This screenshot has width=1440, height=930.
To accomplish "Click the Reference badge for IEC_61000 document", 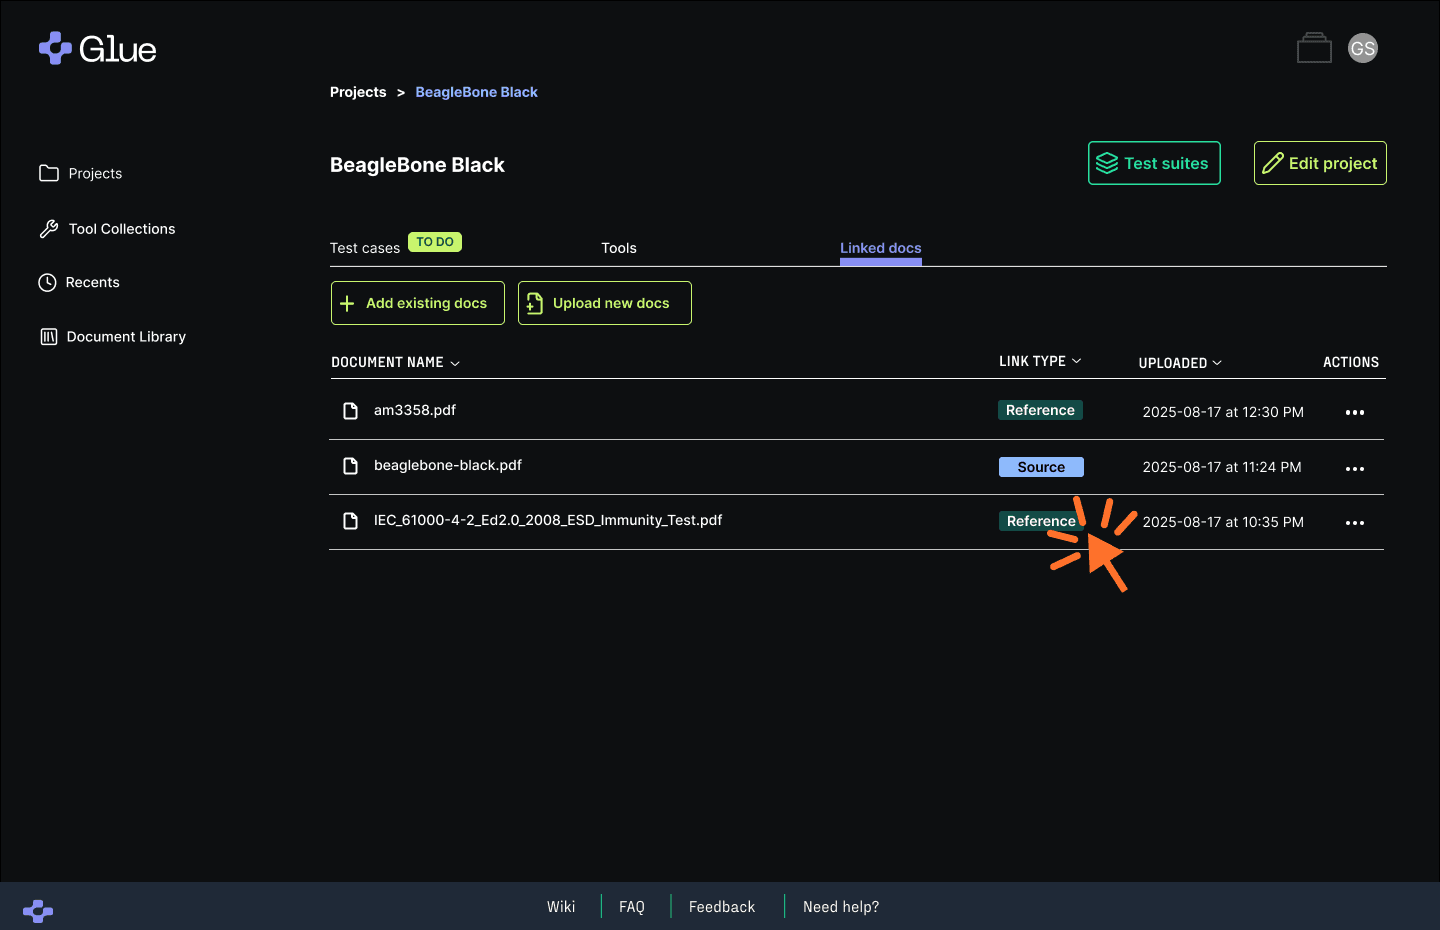I will tap(1041, 521).
